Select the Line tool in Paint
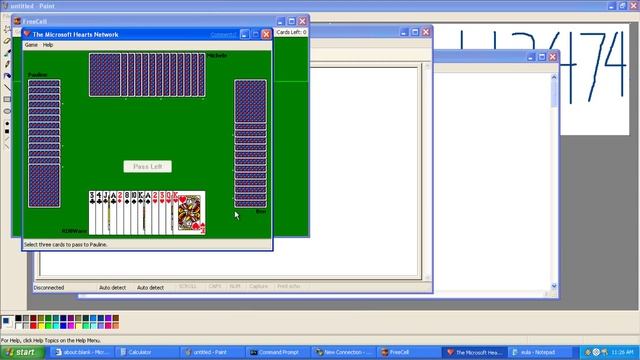Viewport: 640px width, 360px height. point(7,87)
